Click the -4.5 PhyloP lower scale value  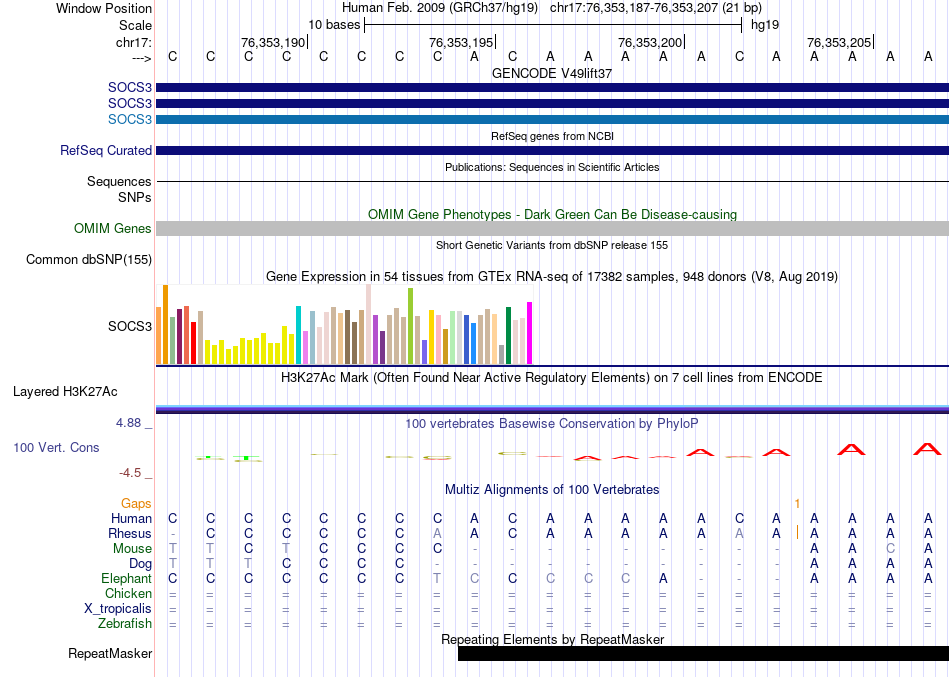(130, 473)
